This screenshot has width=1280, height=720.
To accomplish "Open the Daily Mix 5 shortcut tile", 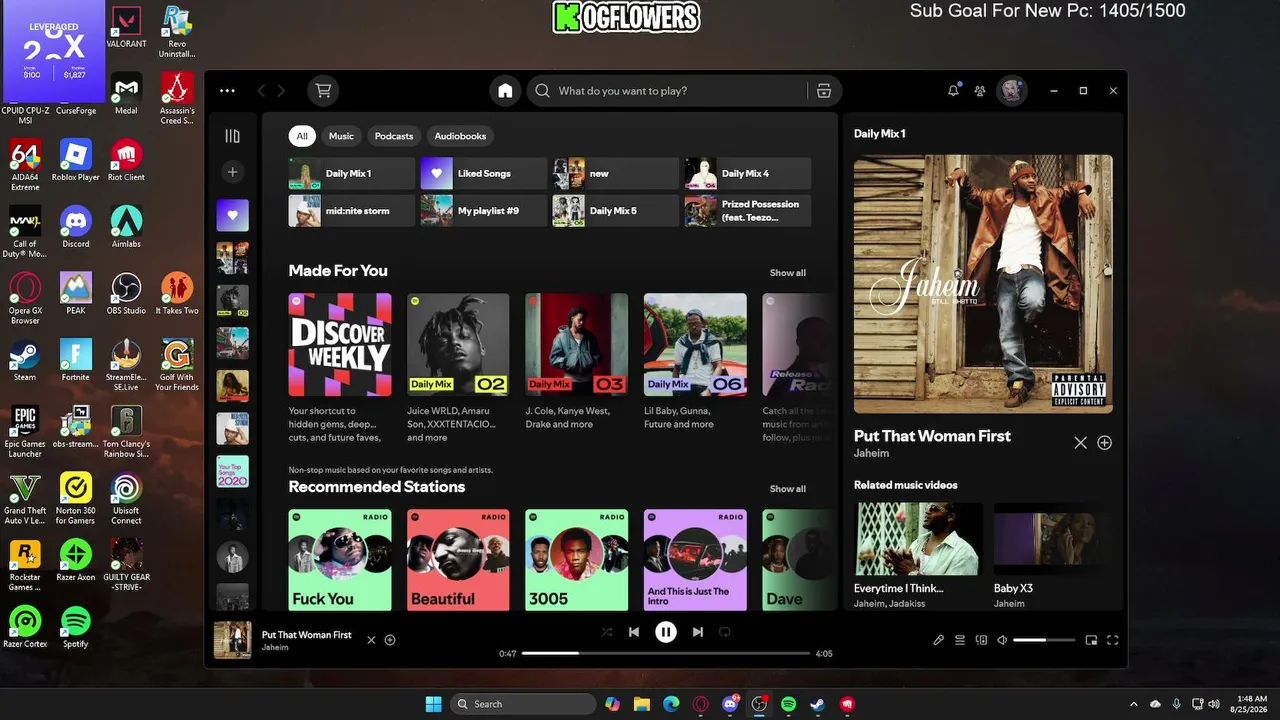I will point(616,211).
